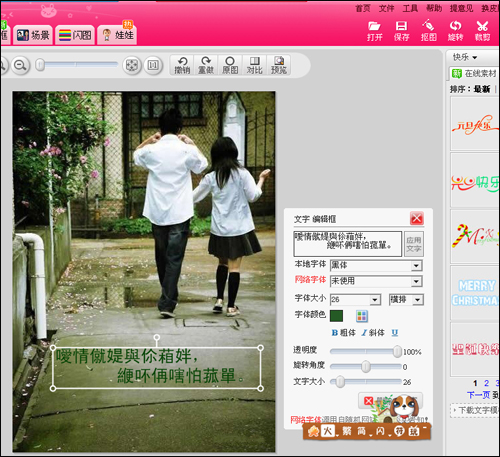This screenshot has height=457, width=500.
Task: Open the 快乐 category dropdown
Action: pyautogui.click(x=465, y=57)
